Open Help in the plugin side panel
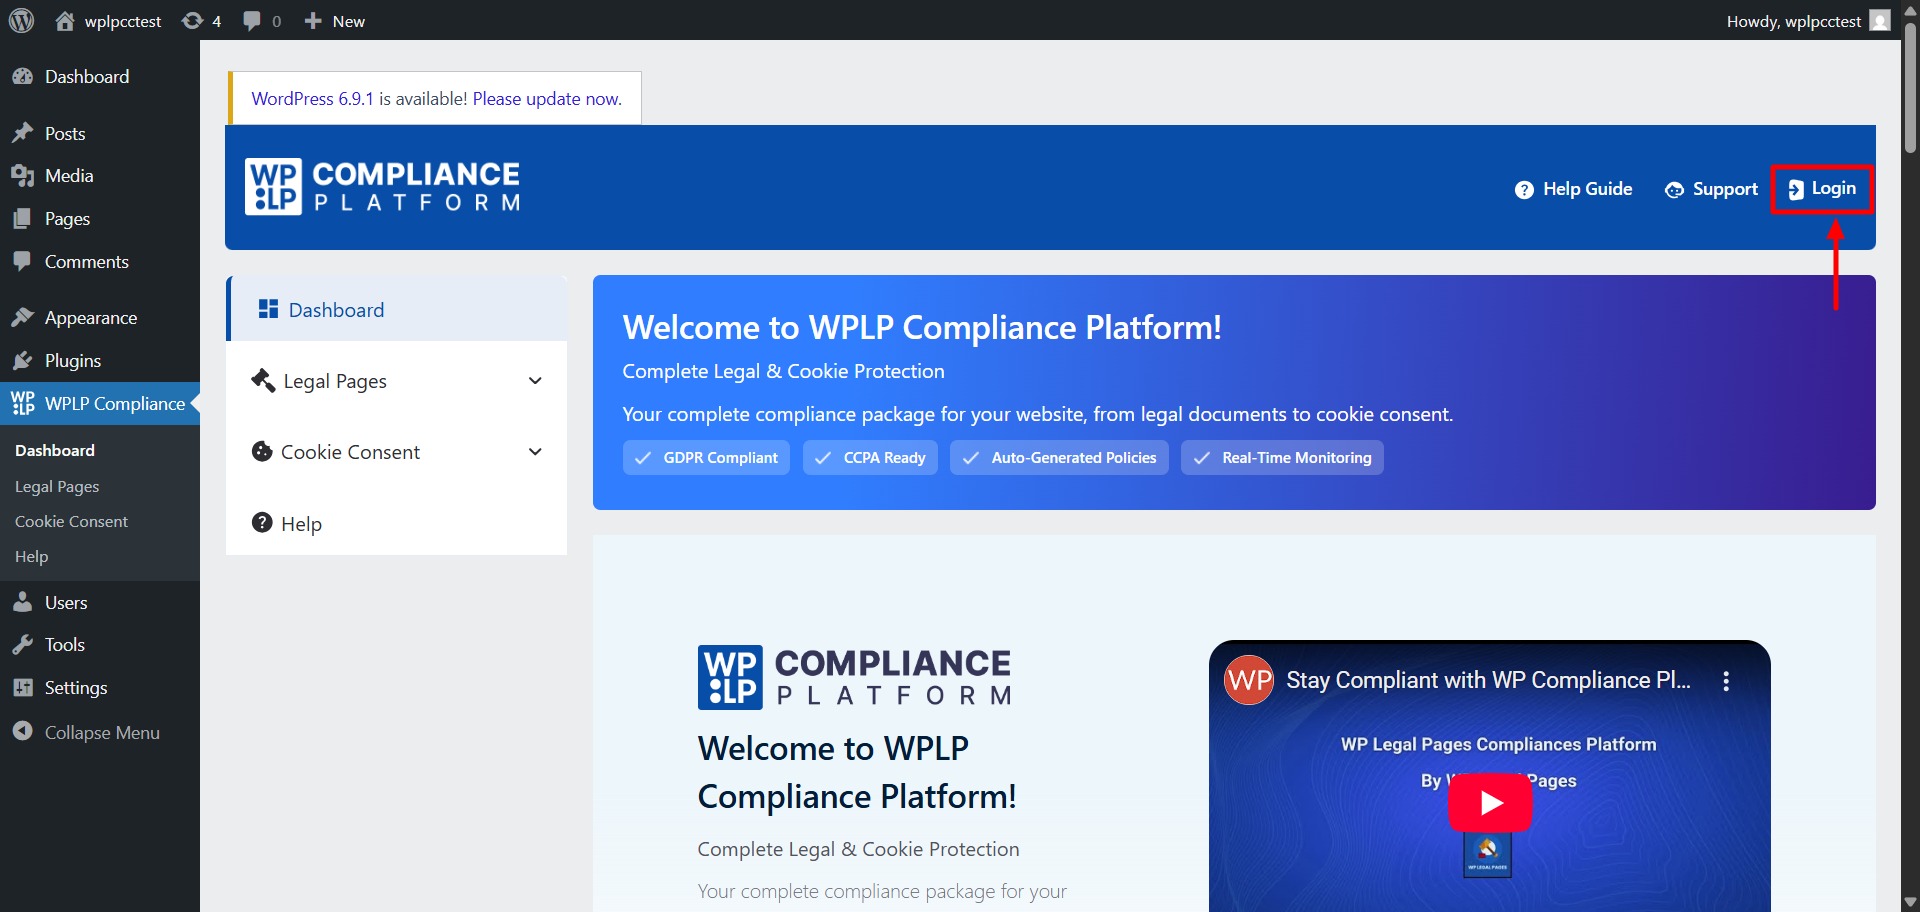 click(x=300, y=524)
